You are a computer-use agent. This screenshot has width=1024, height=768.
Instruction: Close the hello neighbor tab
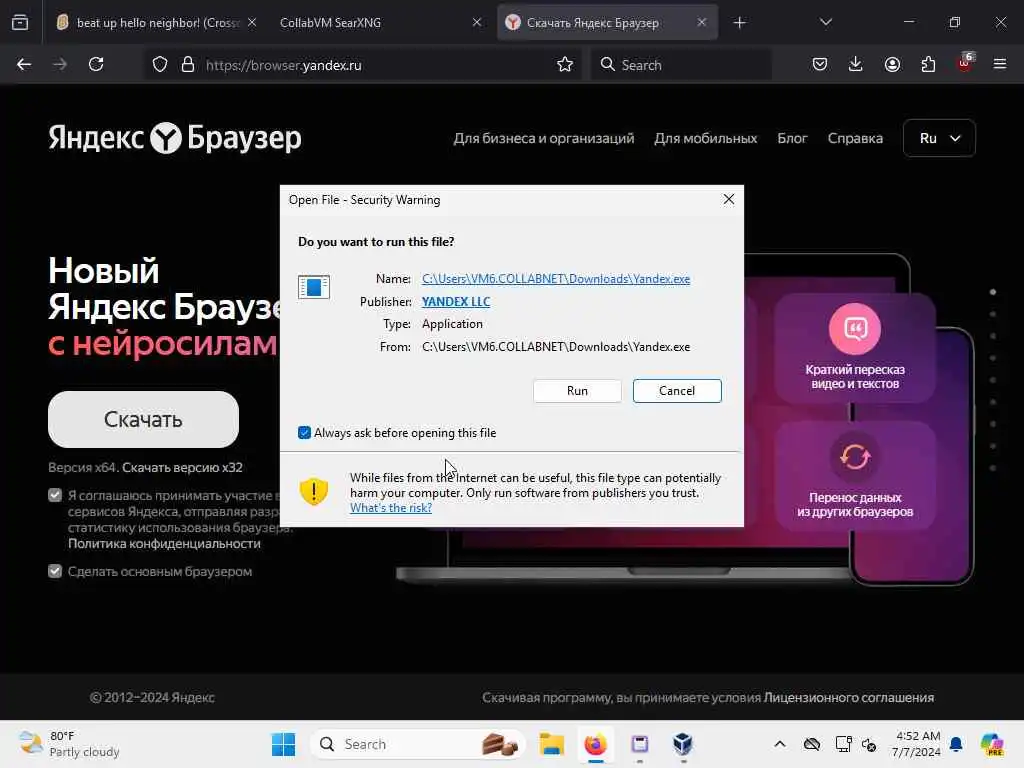[x=252, y=23]
